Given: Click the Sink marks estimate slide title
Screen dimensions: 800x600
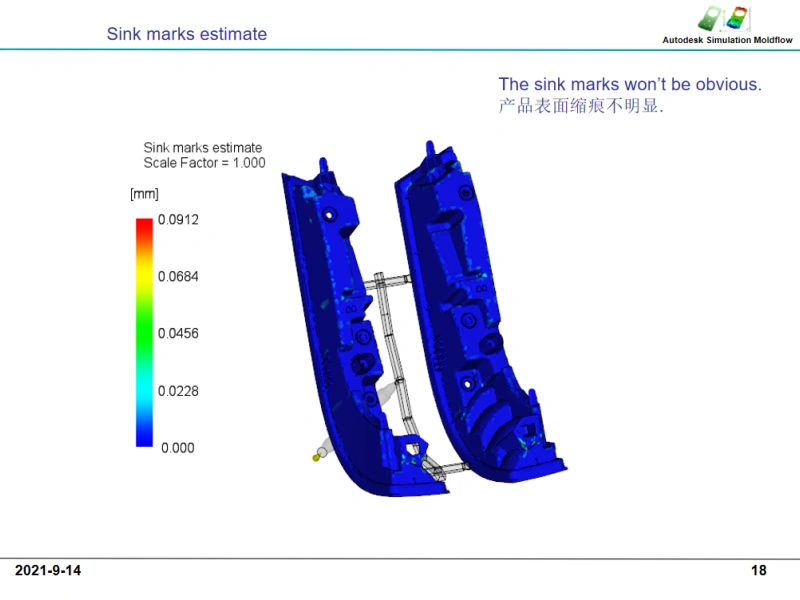Looking at the screenshot, I should click(187, 34).
